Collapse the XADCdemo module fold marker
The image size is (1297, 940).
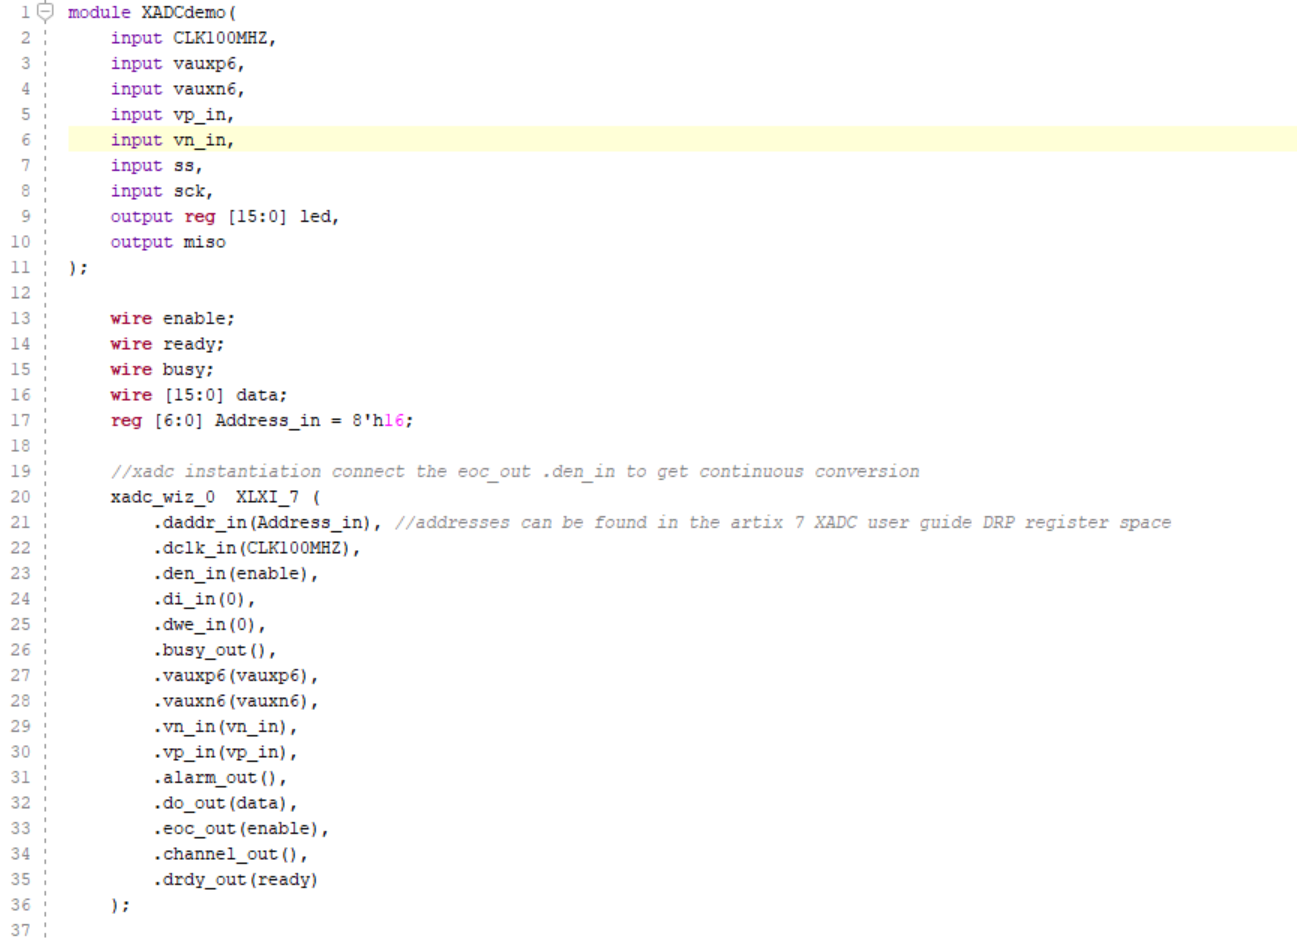(x=45, y=12)
